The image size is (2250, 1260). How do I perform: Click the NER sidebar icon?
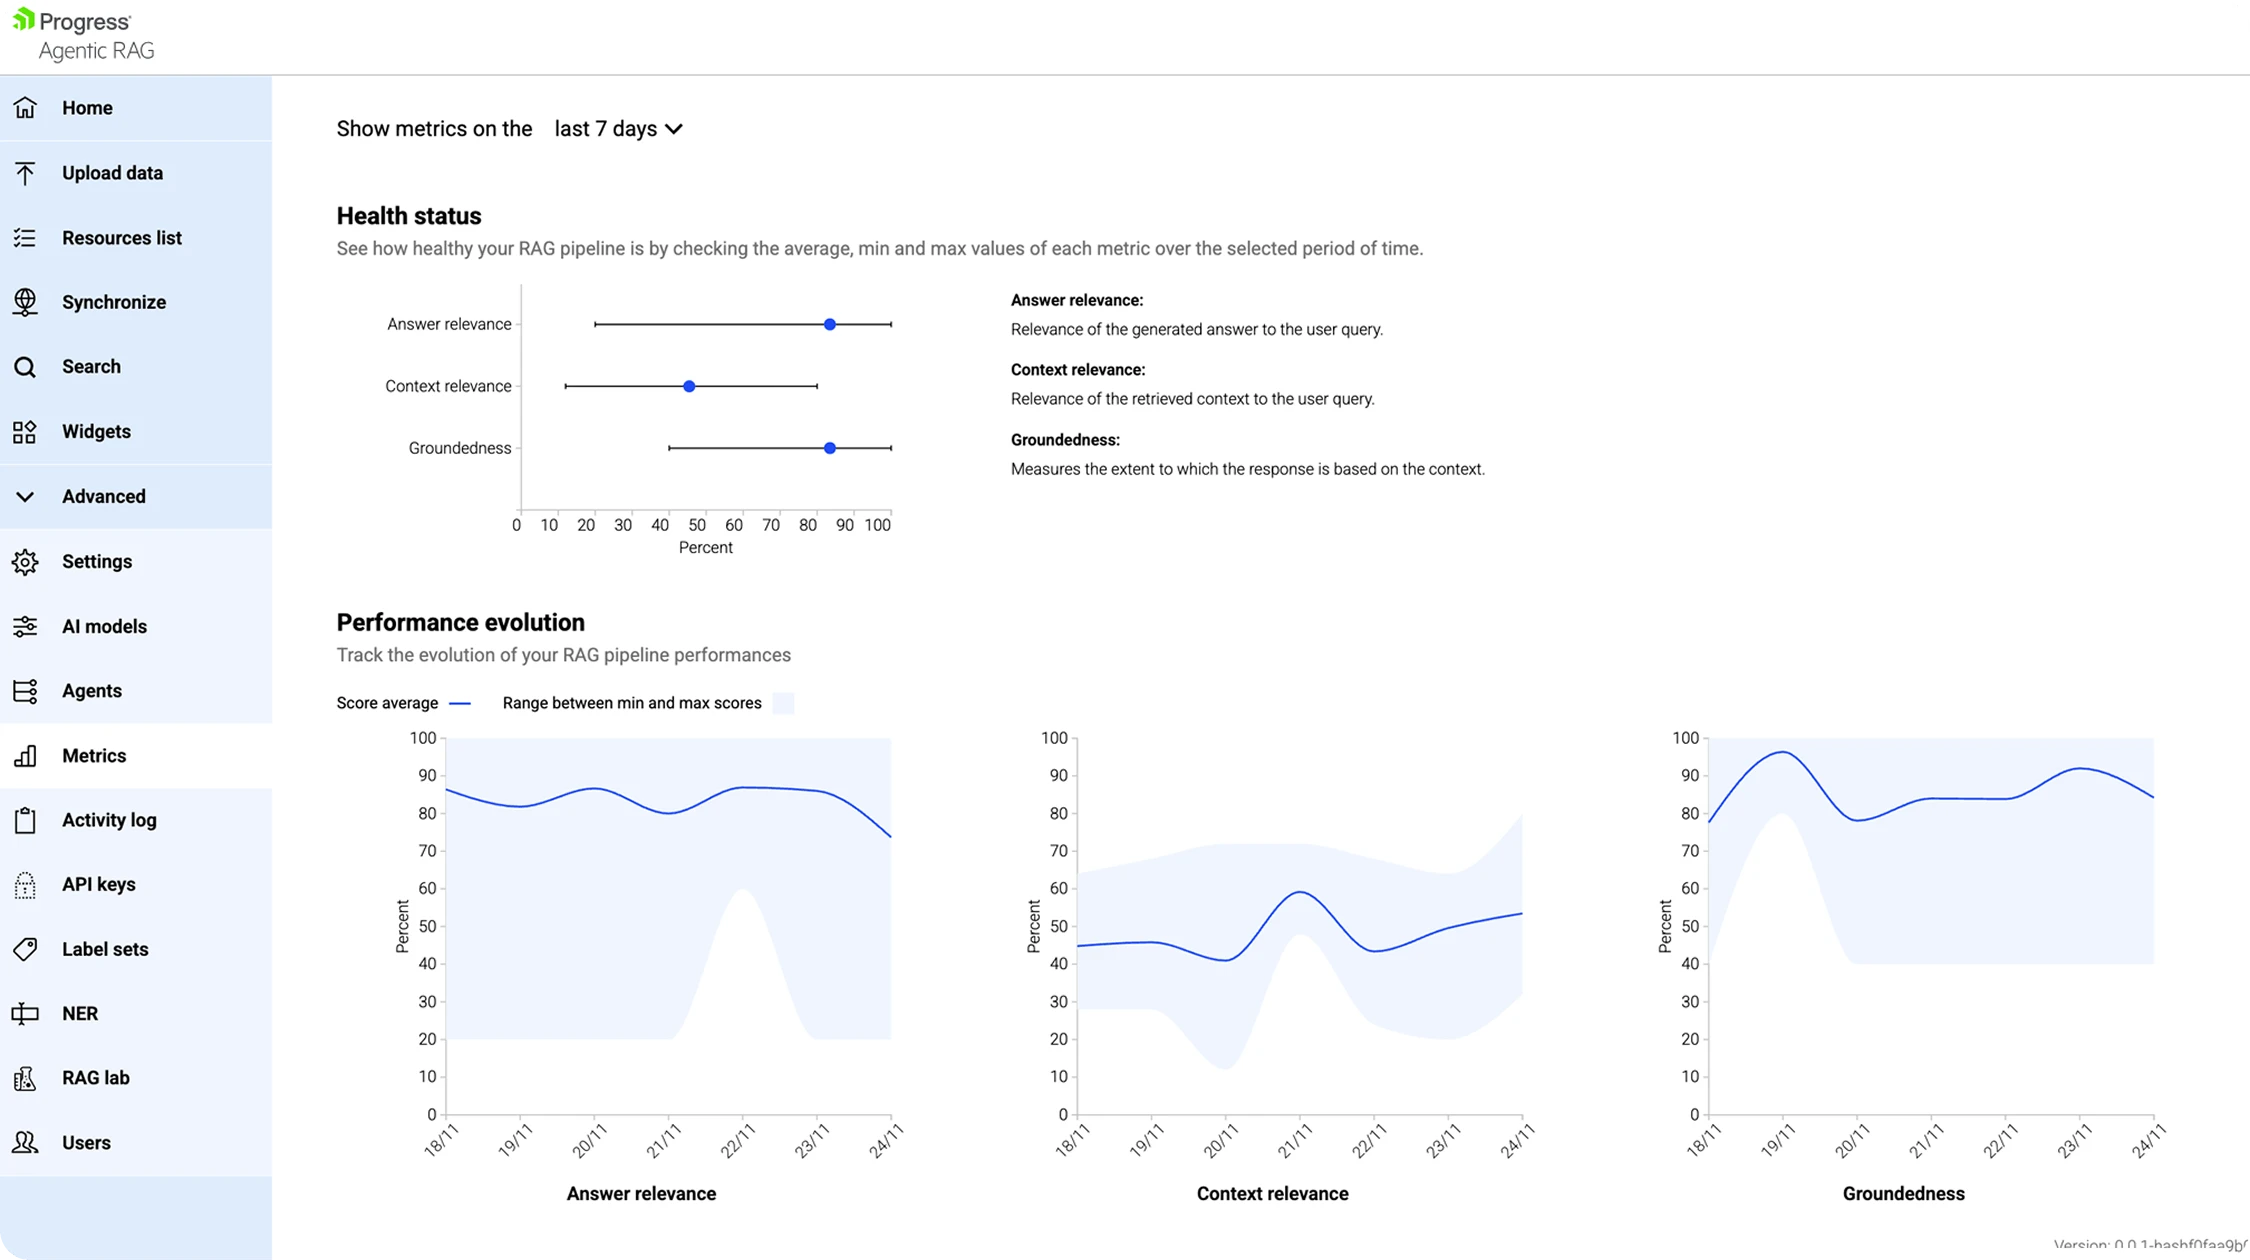point(25,1014)
